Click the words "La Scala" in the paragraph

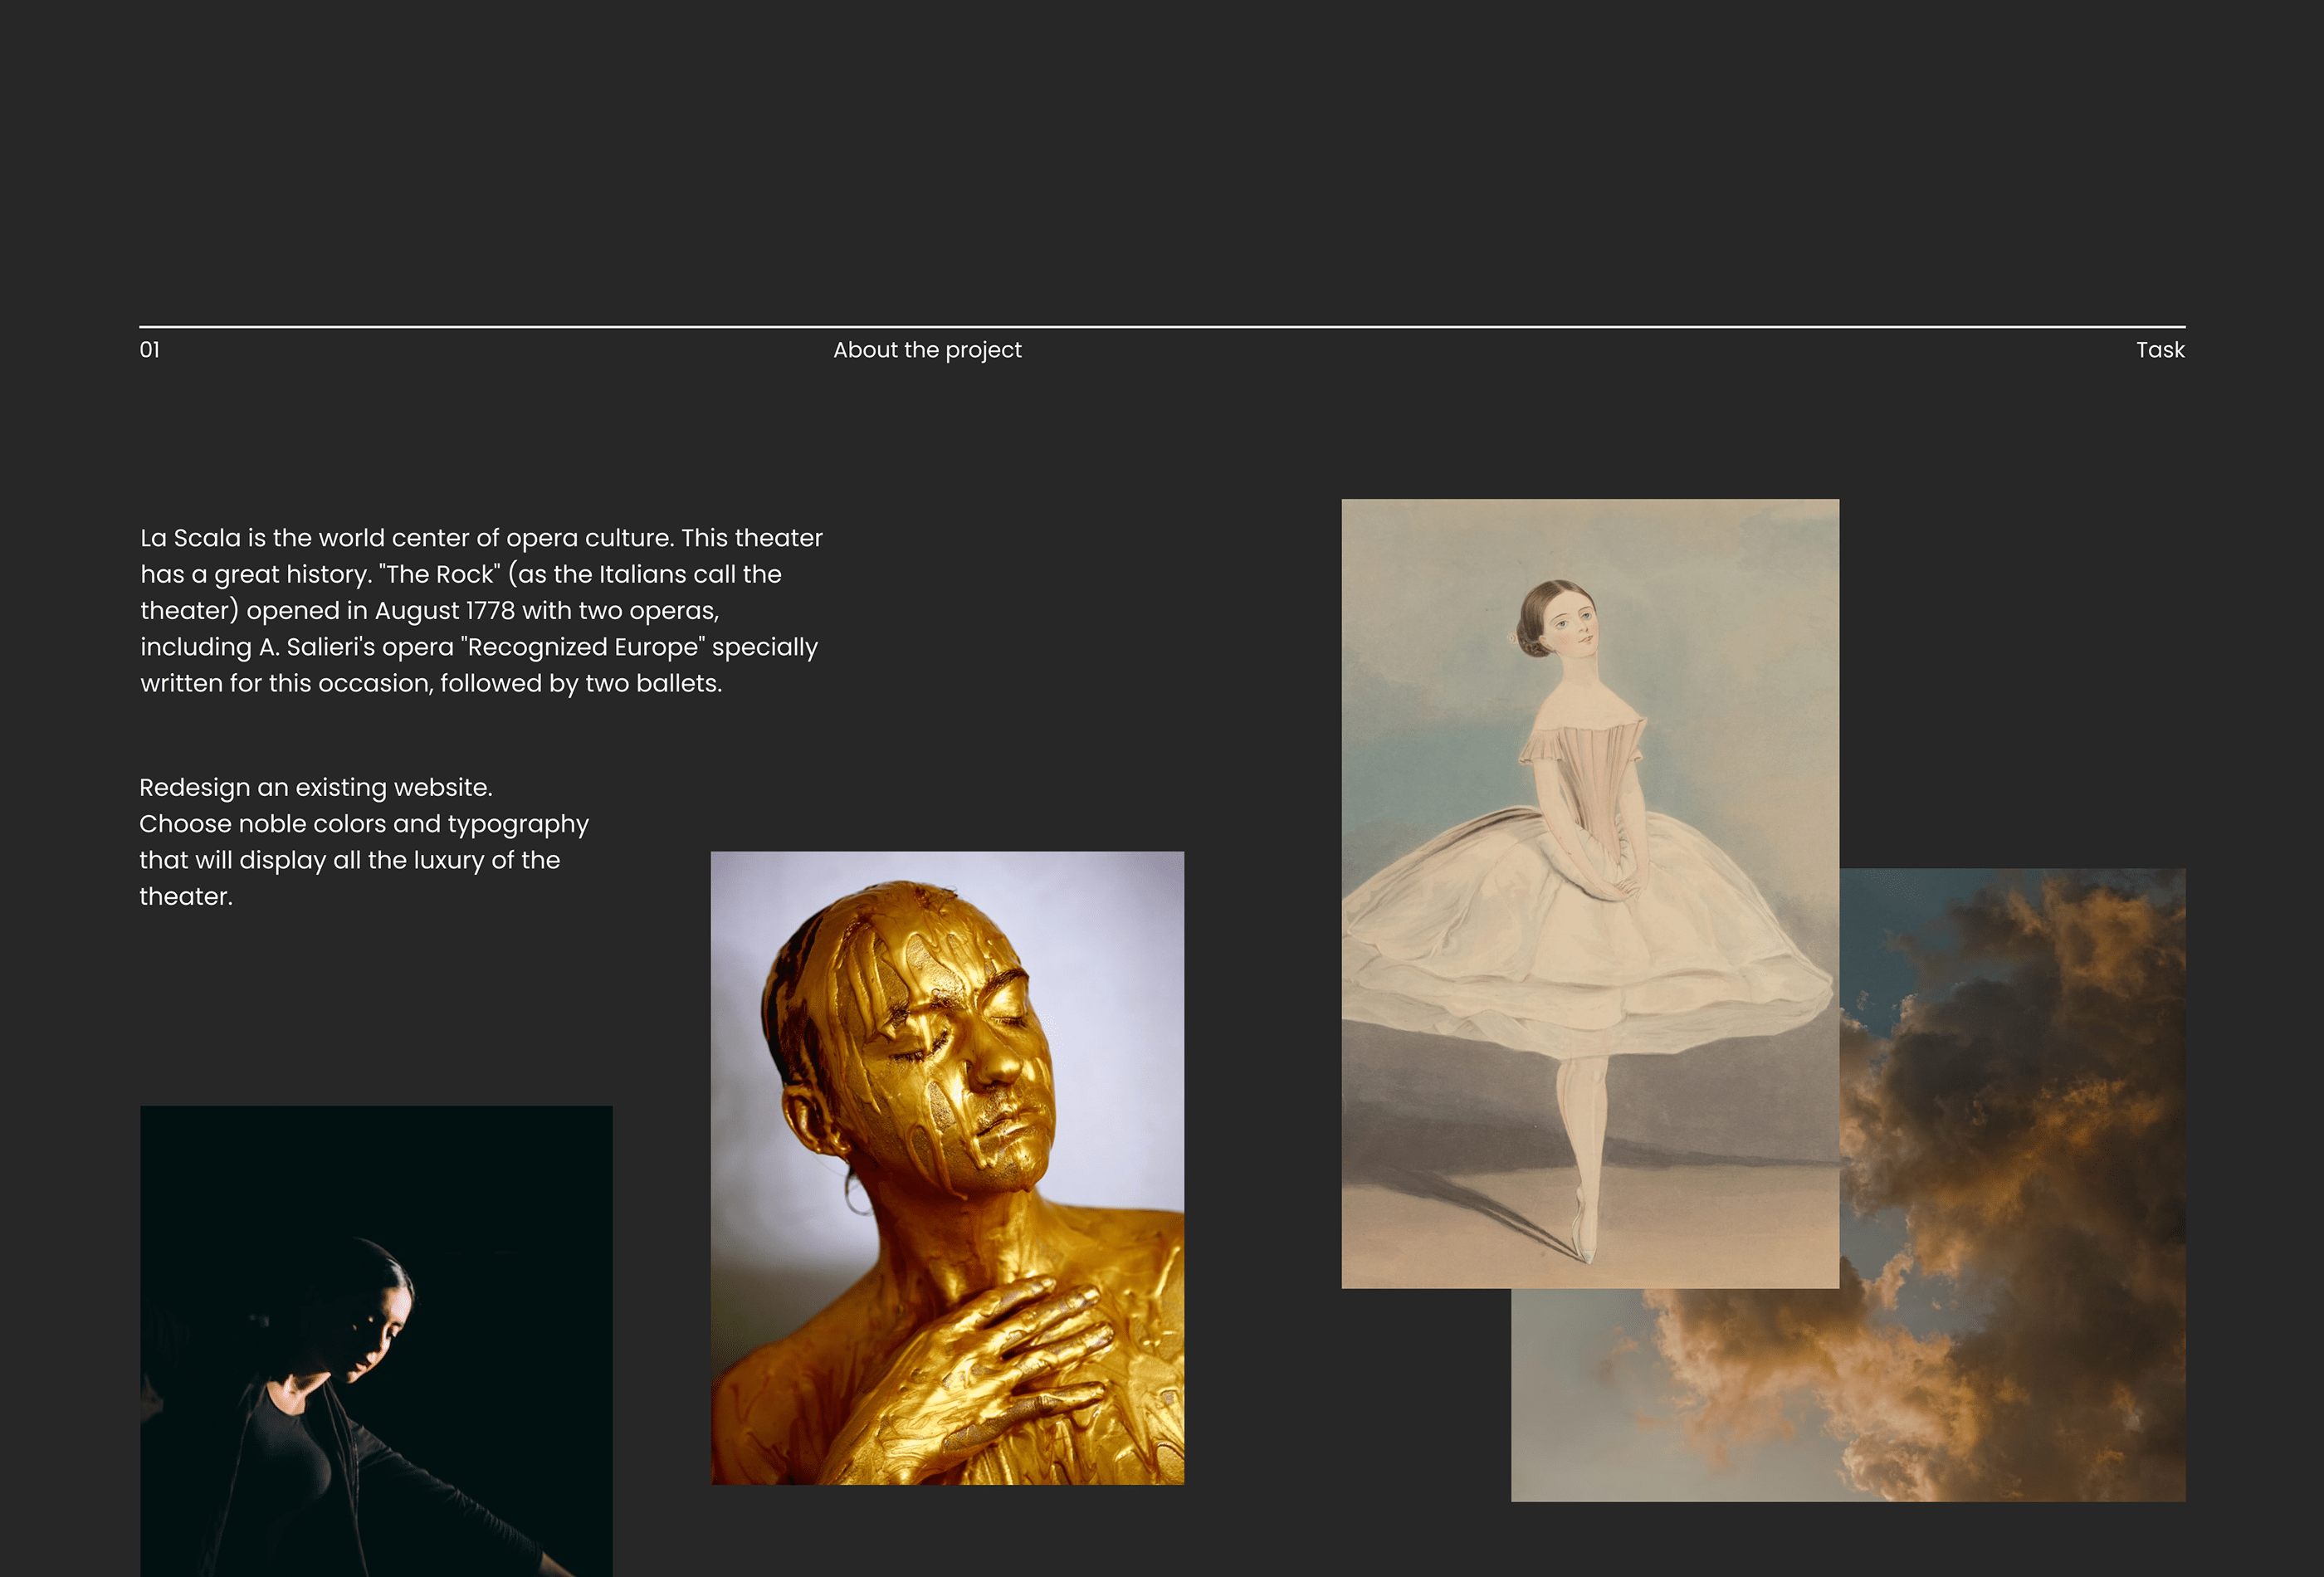190,538
